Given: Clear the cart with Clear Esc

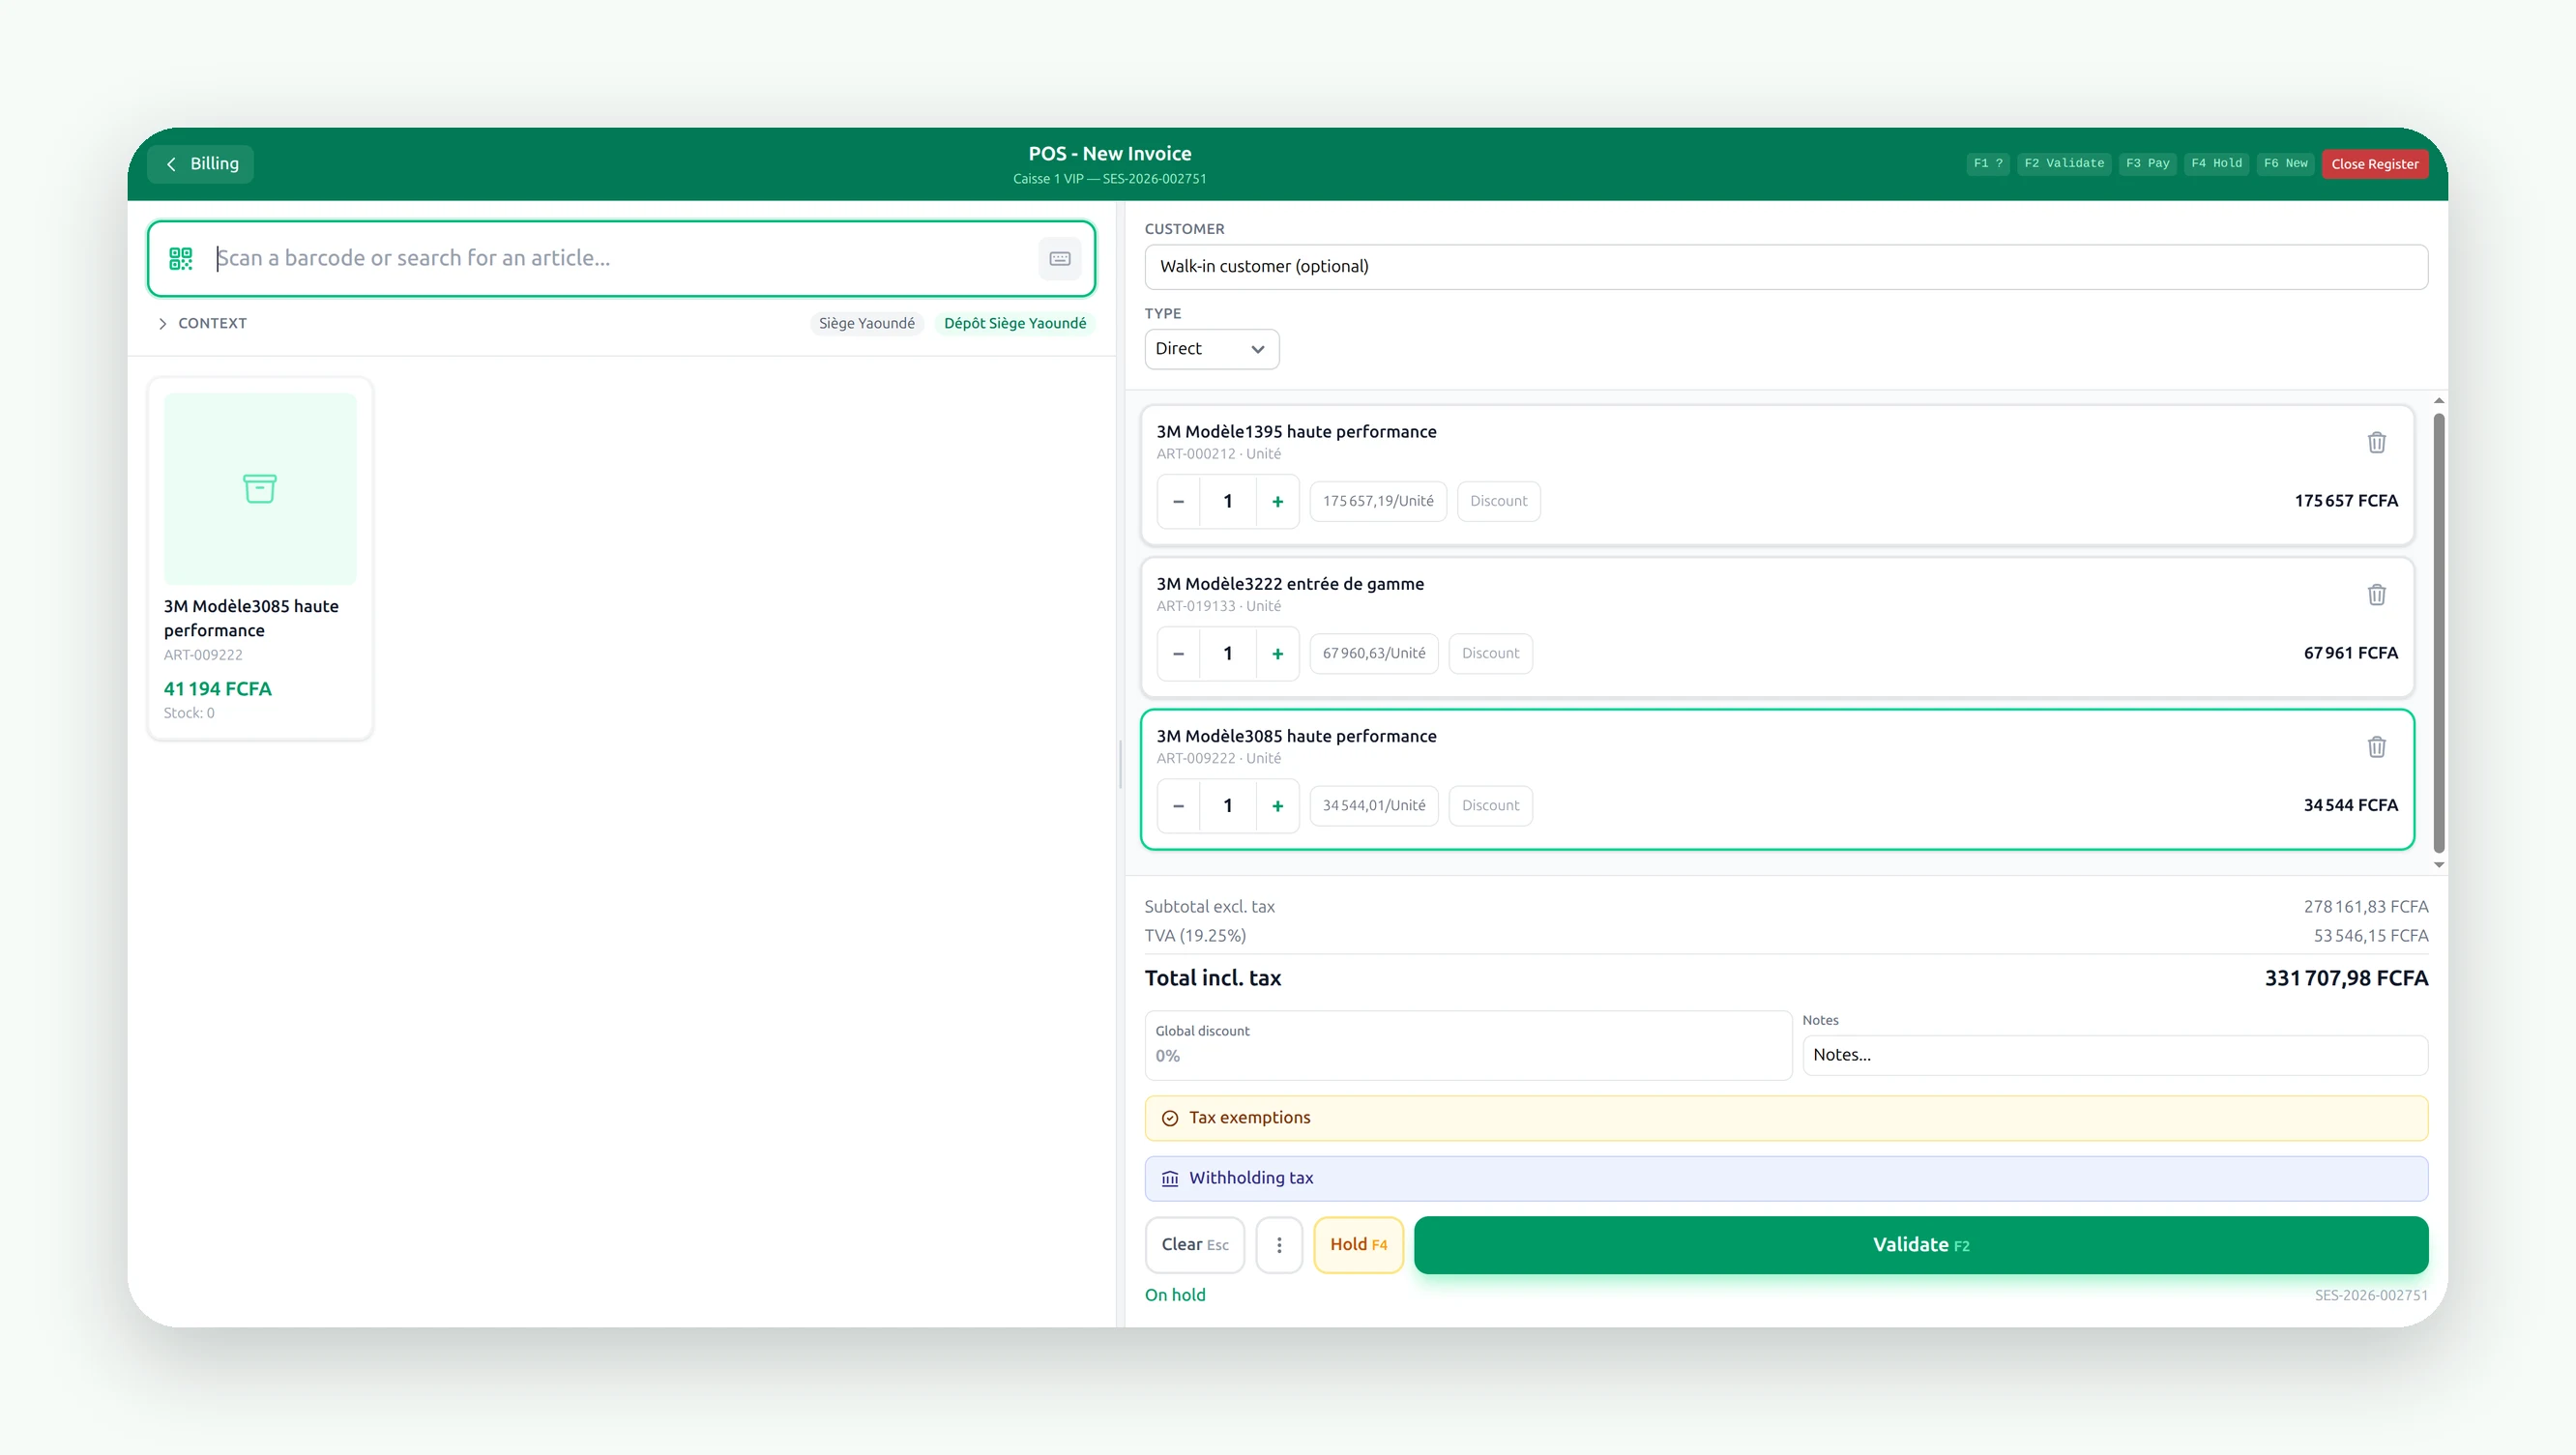Looking at the screenshot, I should click(1195, 1245).
